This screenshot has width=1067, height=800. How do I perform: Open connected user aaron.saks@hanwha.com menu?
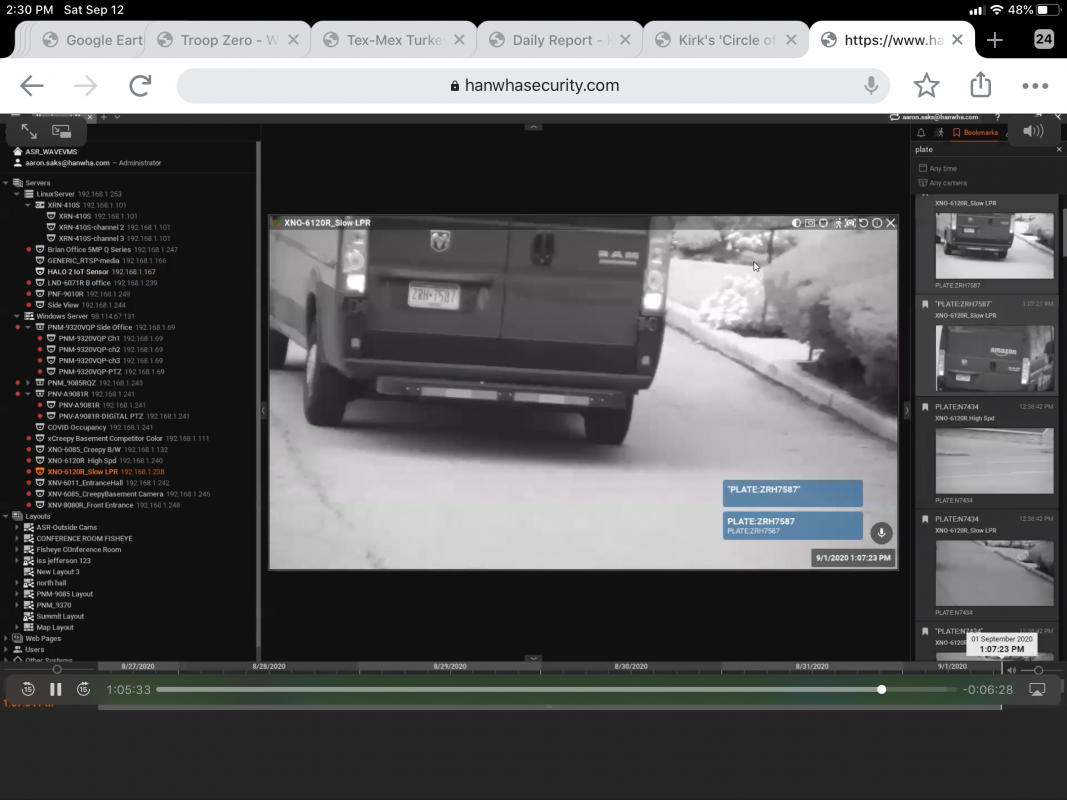[934, 117]
